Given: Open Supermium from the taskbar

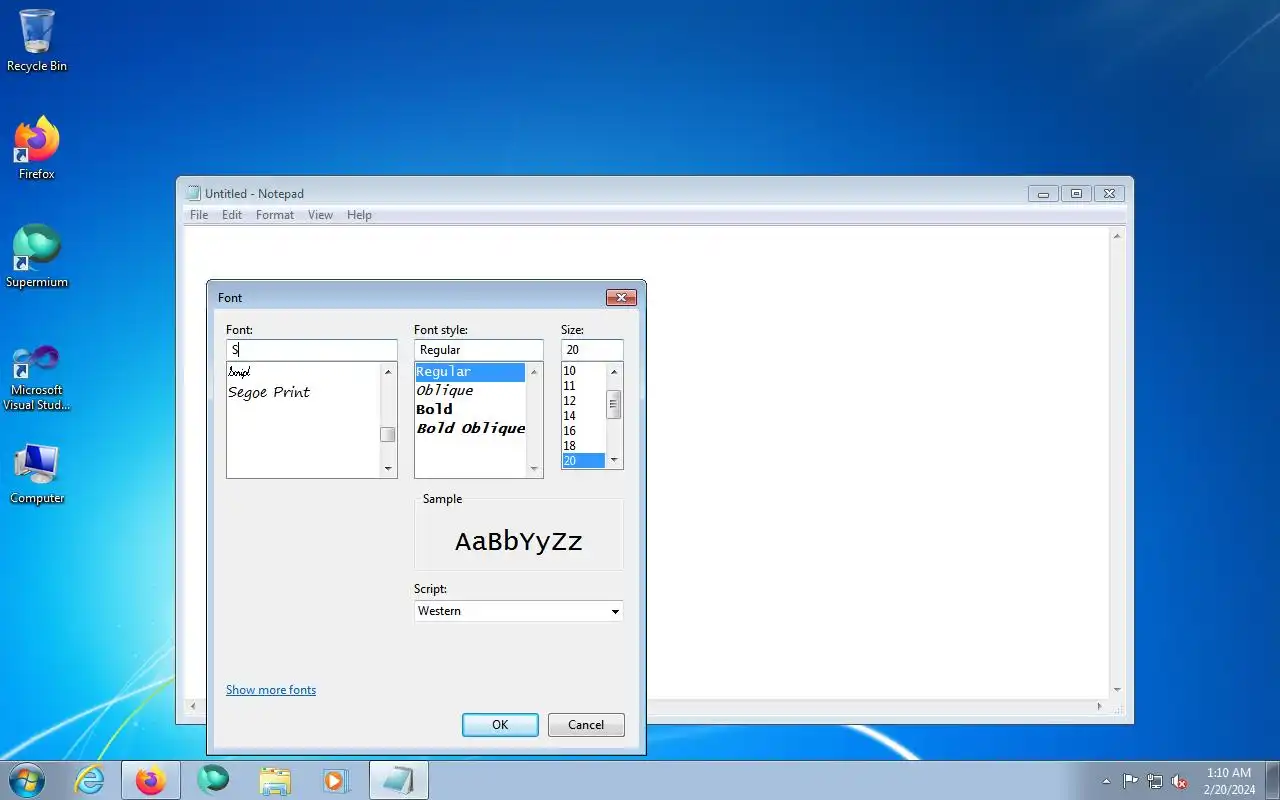Looking at the screenshot, I should point(213,780).
